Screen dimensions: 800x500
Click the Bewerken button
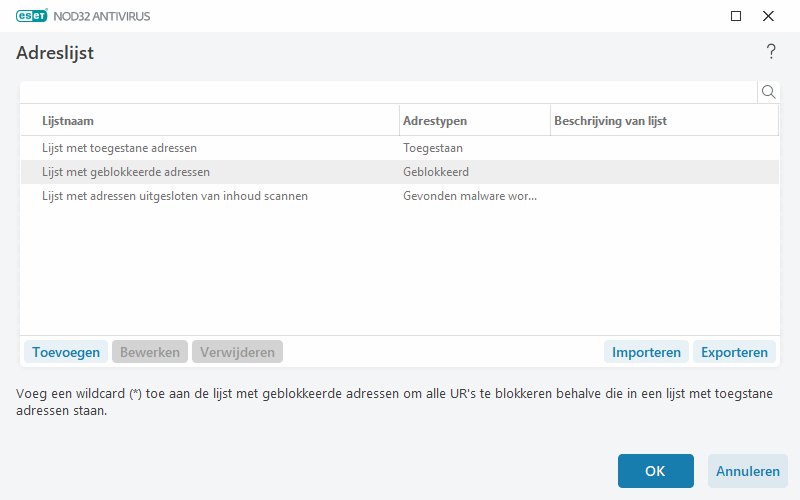tap(150, 352)
